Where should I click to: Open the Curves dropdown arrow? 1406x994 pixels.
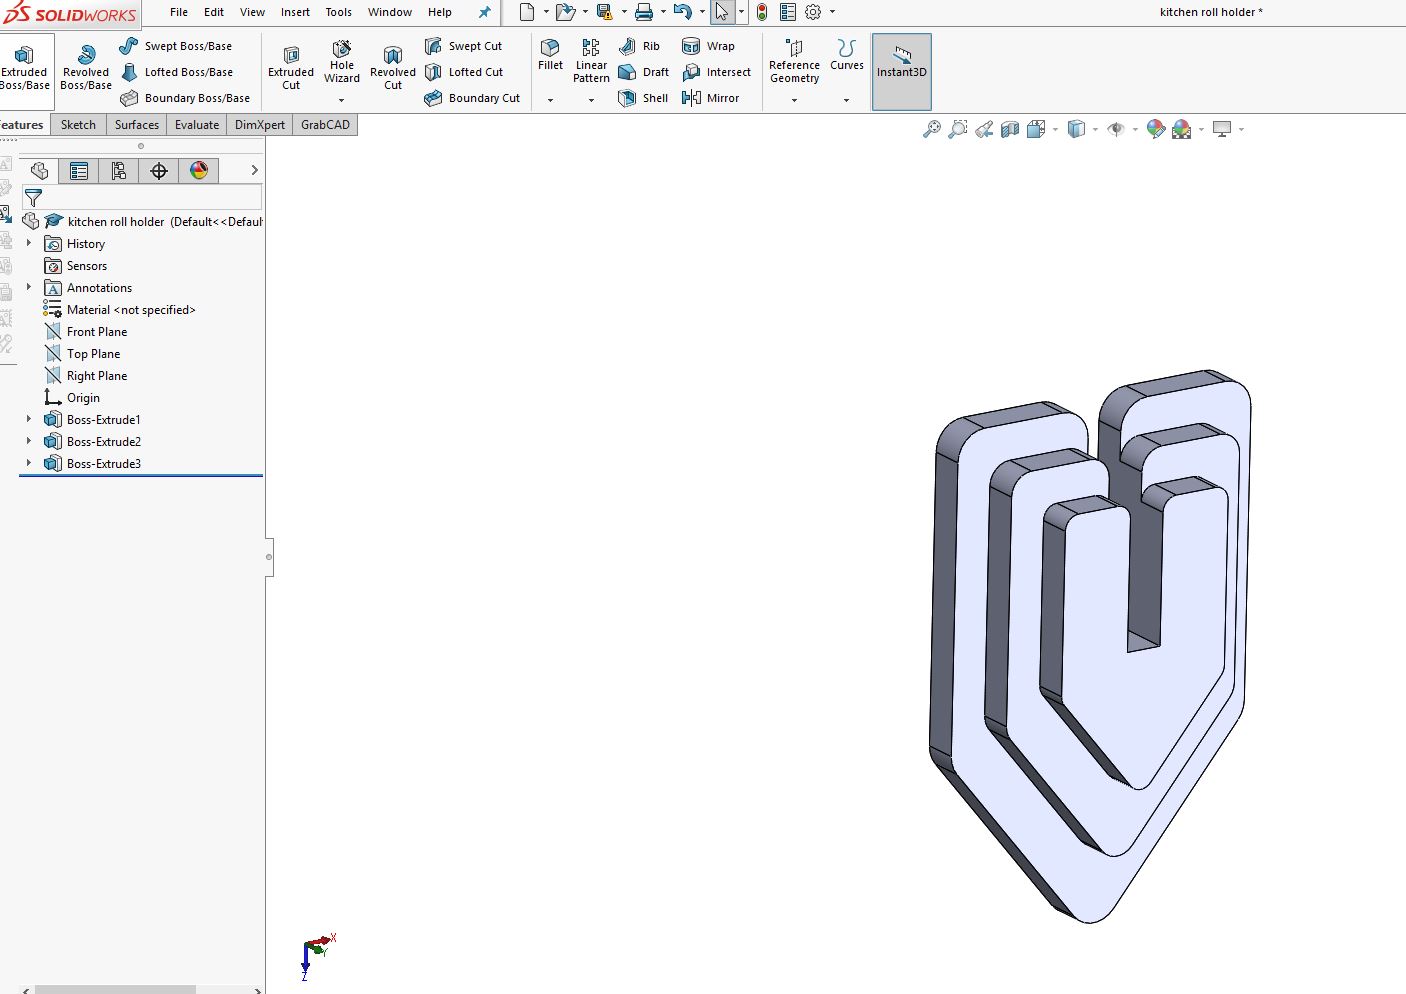(847, 100)
